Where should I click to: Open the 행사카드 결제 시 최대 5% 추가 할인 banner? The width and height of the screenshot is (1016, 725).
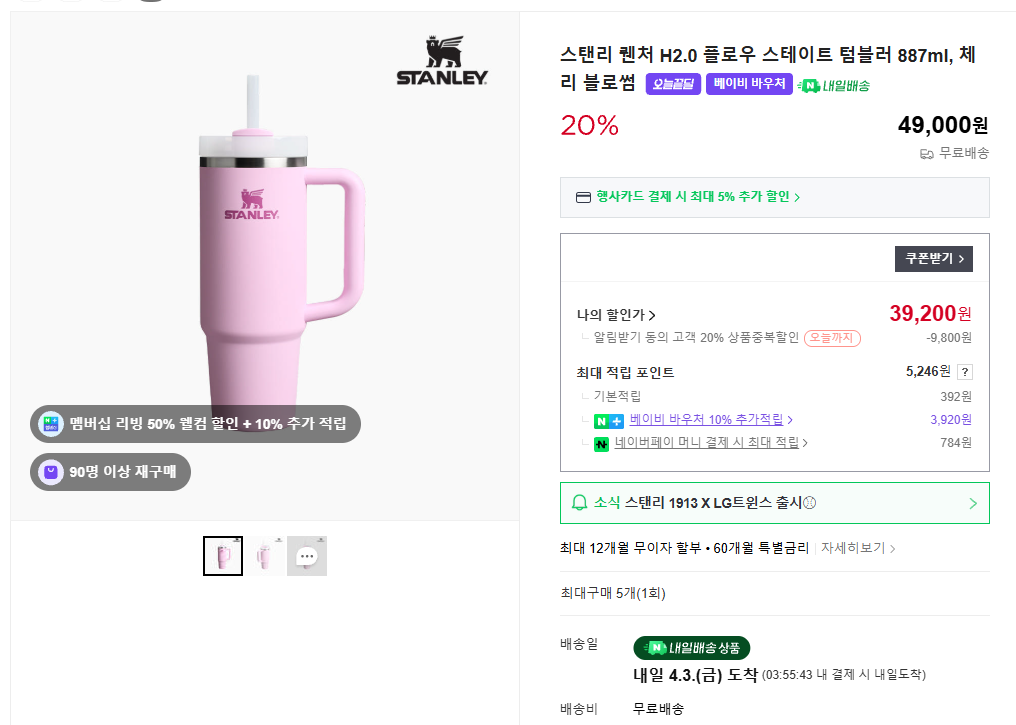698,197
